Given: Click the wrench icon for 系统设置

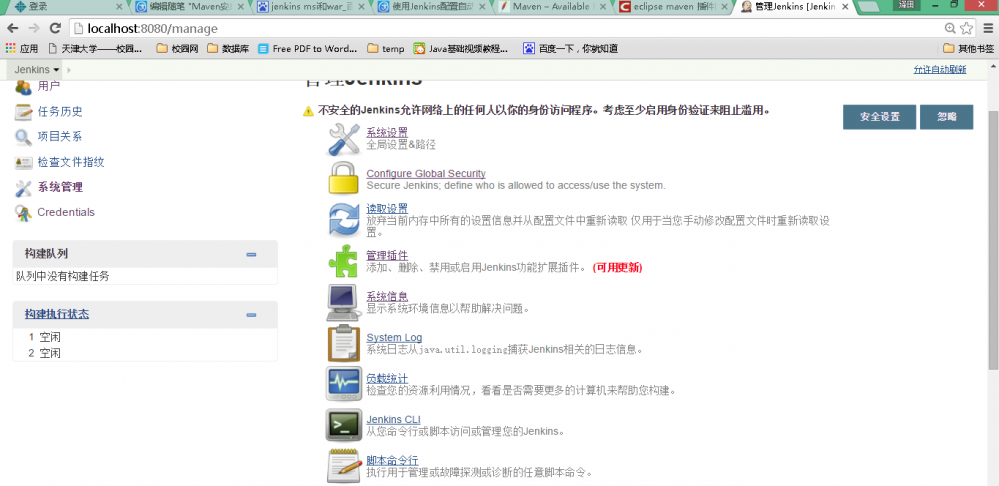Looking at the screenshot, I should point(343,138).
